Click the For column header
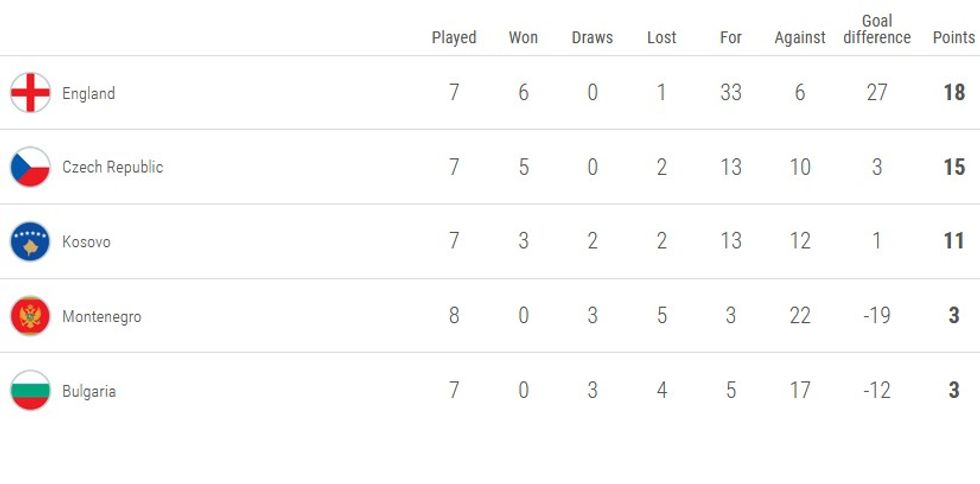Viewport: 980px width, 484px height. 731,37
